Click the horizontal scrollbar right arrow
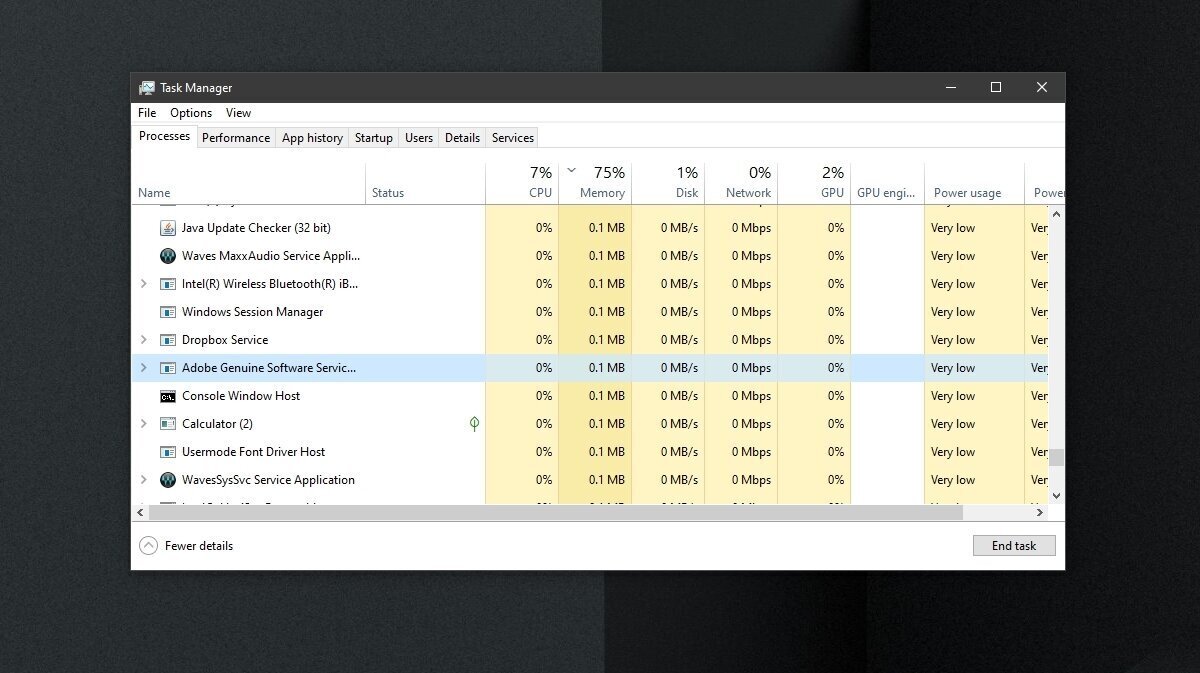Image resolution: width=1200 pixels, height=673 pixels. (1039, 513)
